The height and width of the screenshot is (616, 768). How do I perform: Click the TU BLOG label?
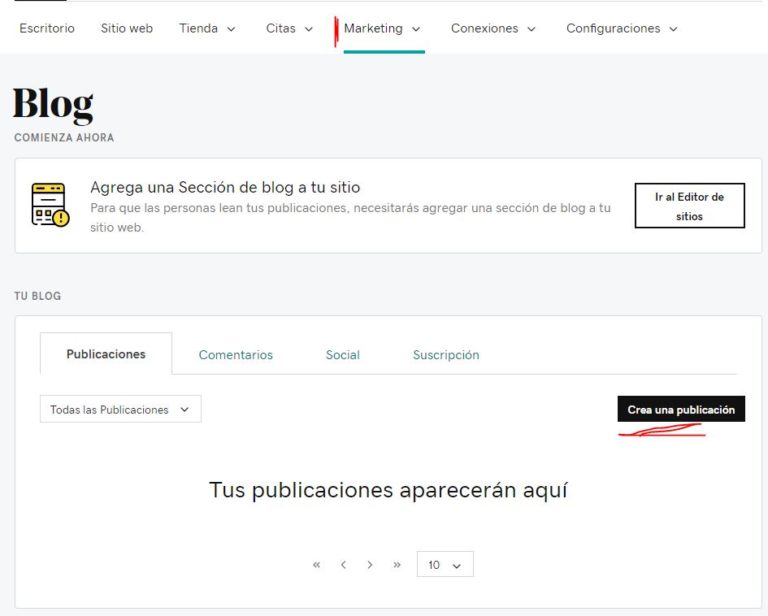coord(38,296)
